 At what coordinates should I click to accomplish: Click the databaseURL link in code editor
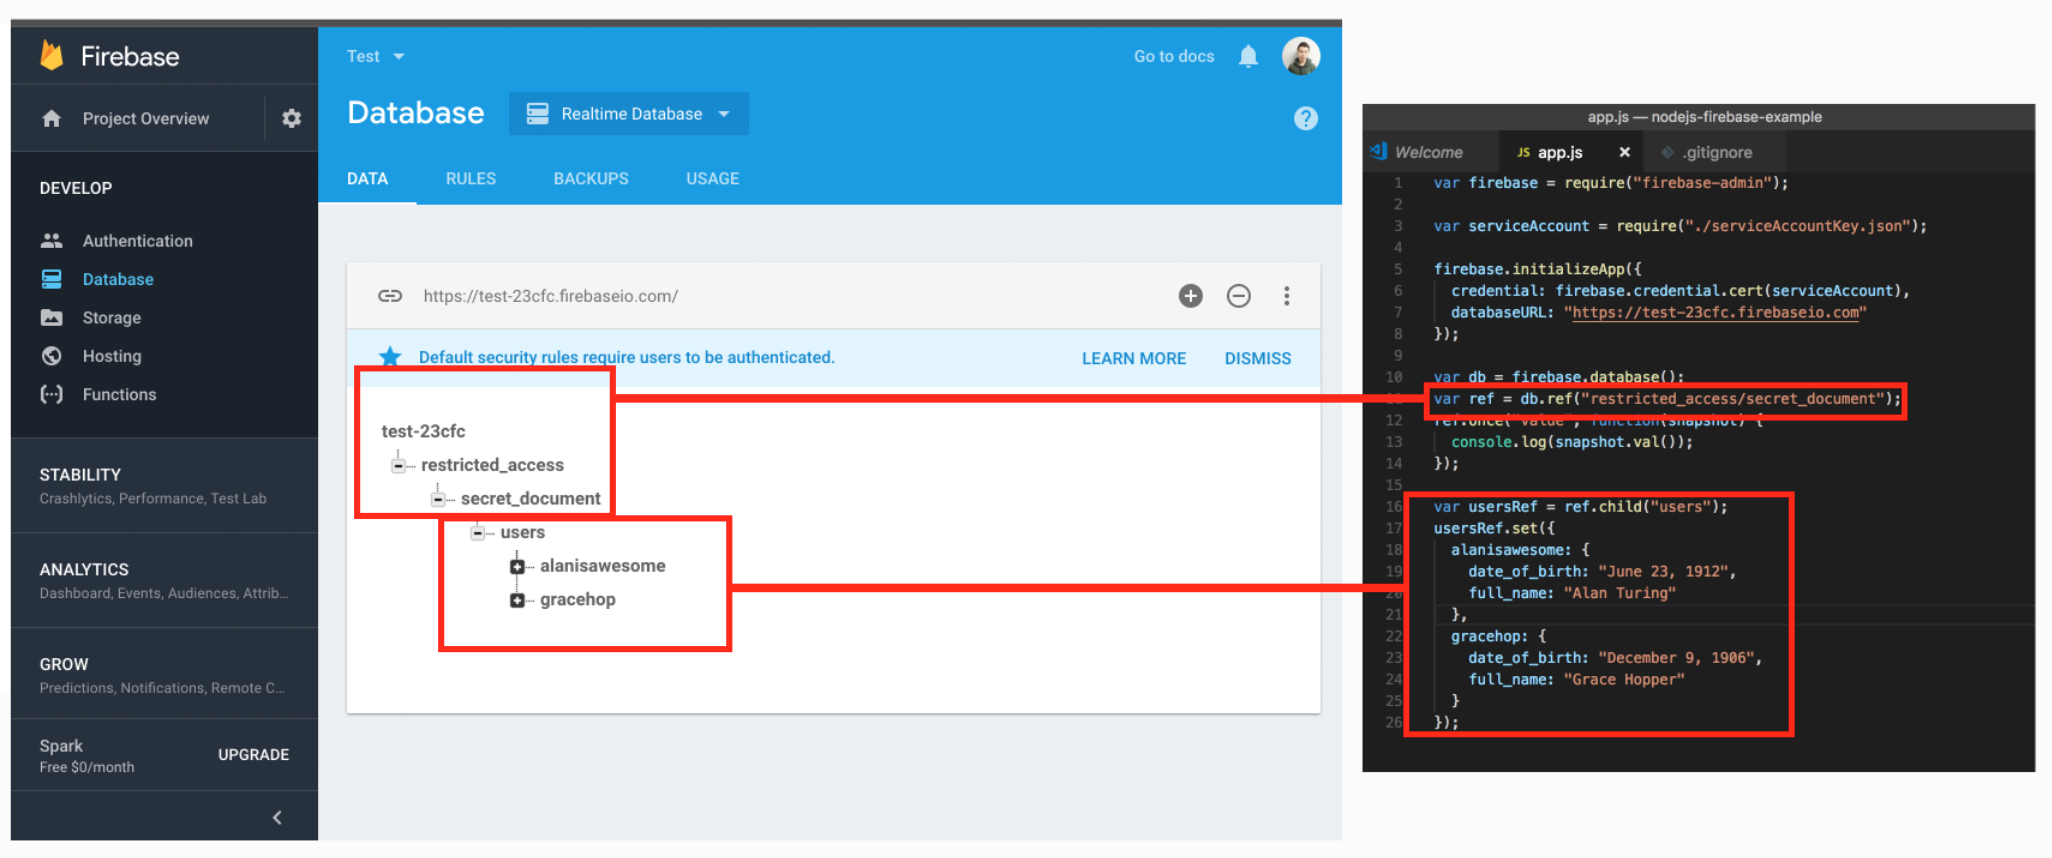[x=1715, y=312]
